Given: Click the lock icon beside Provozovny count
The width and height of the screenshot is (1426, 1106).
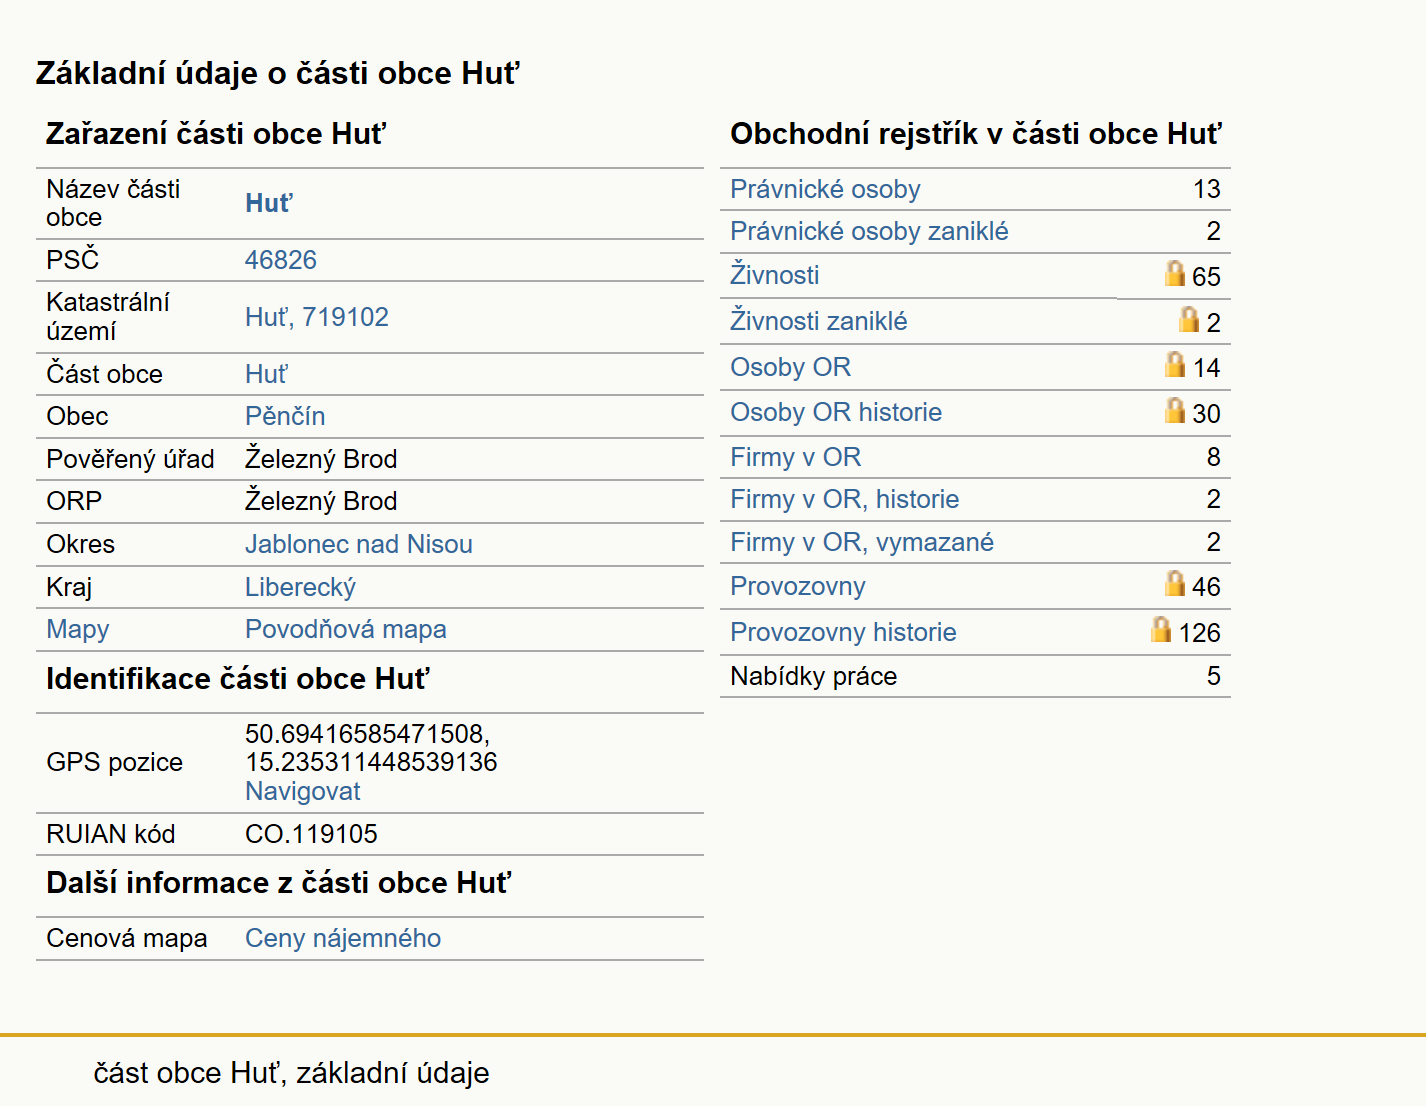Looking at the screenshot, I should tap(1175, 583).
